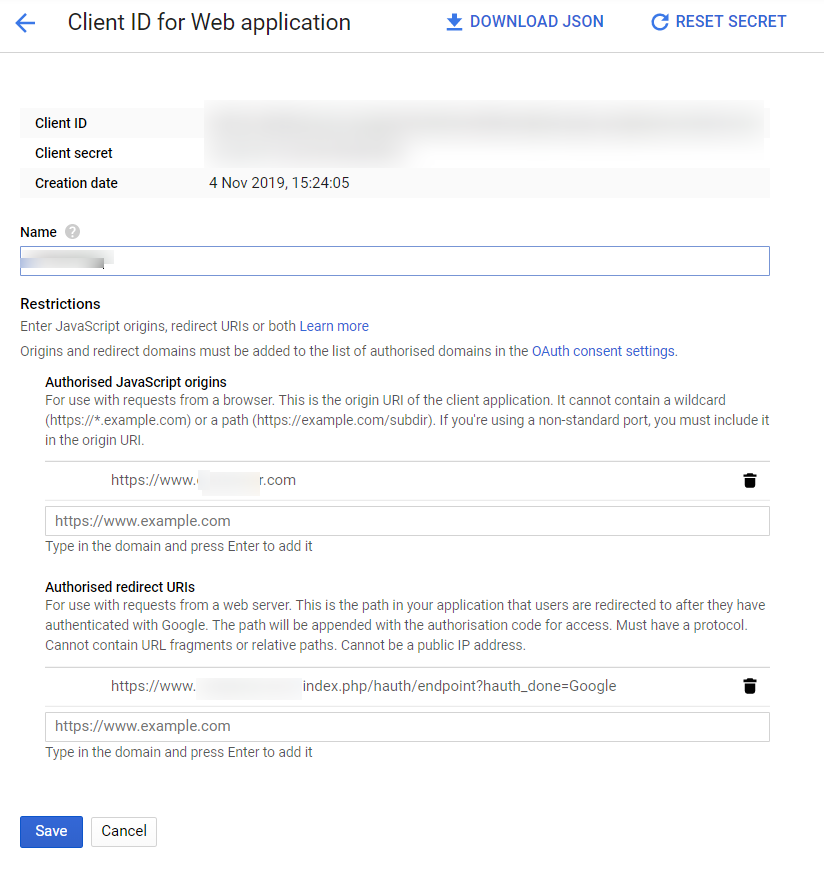Click the new redirect URI input box
Viewport: 824px width, 874px height.
[x=407, y=727]
